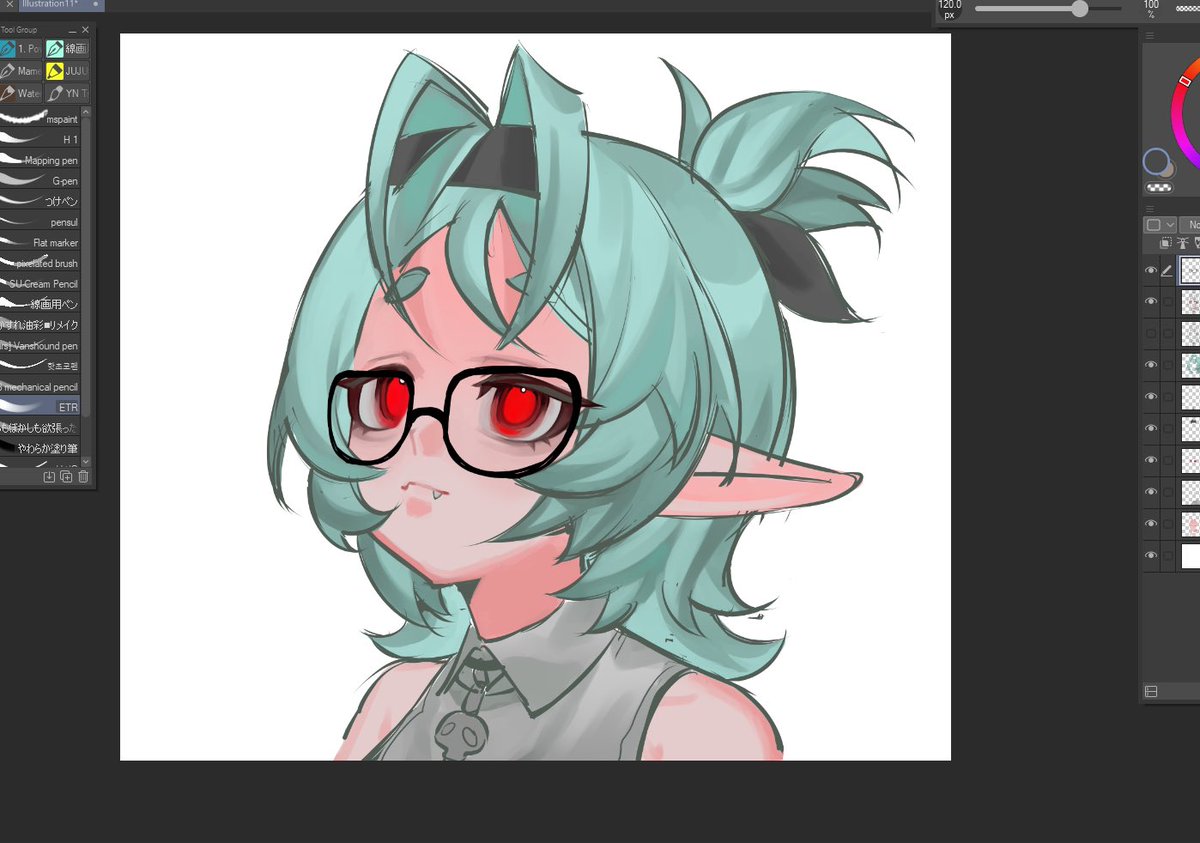
Task: Select the mechanical pencil brush
Action: pos(40,387)
